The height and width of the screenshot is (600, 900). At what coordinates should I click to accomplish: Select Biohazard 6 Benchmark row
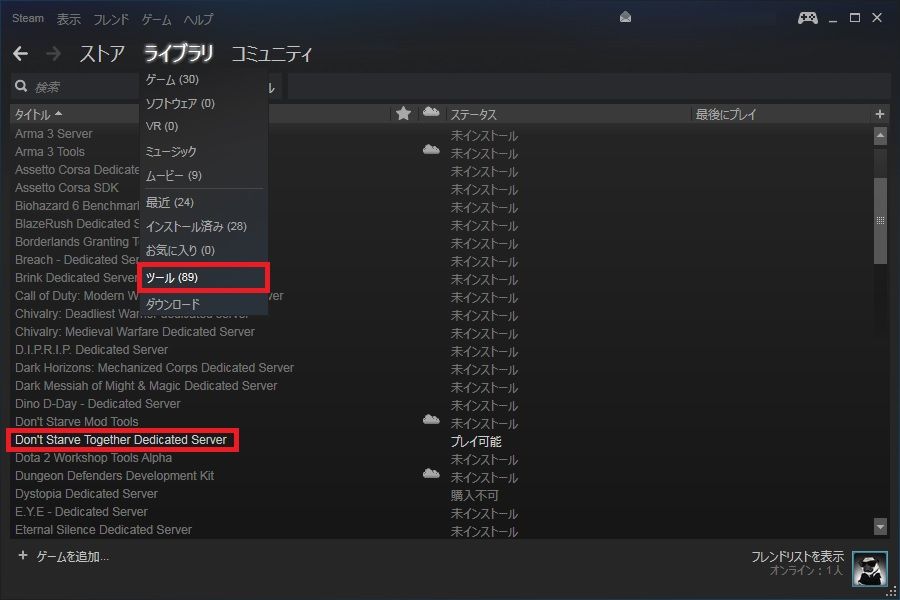77,206
